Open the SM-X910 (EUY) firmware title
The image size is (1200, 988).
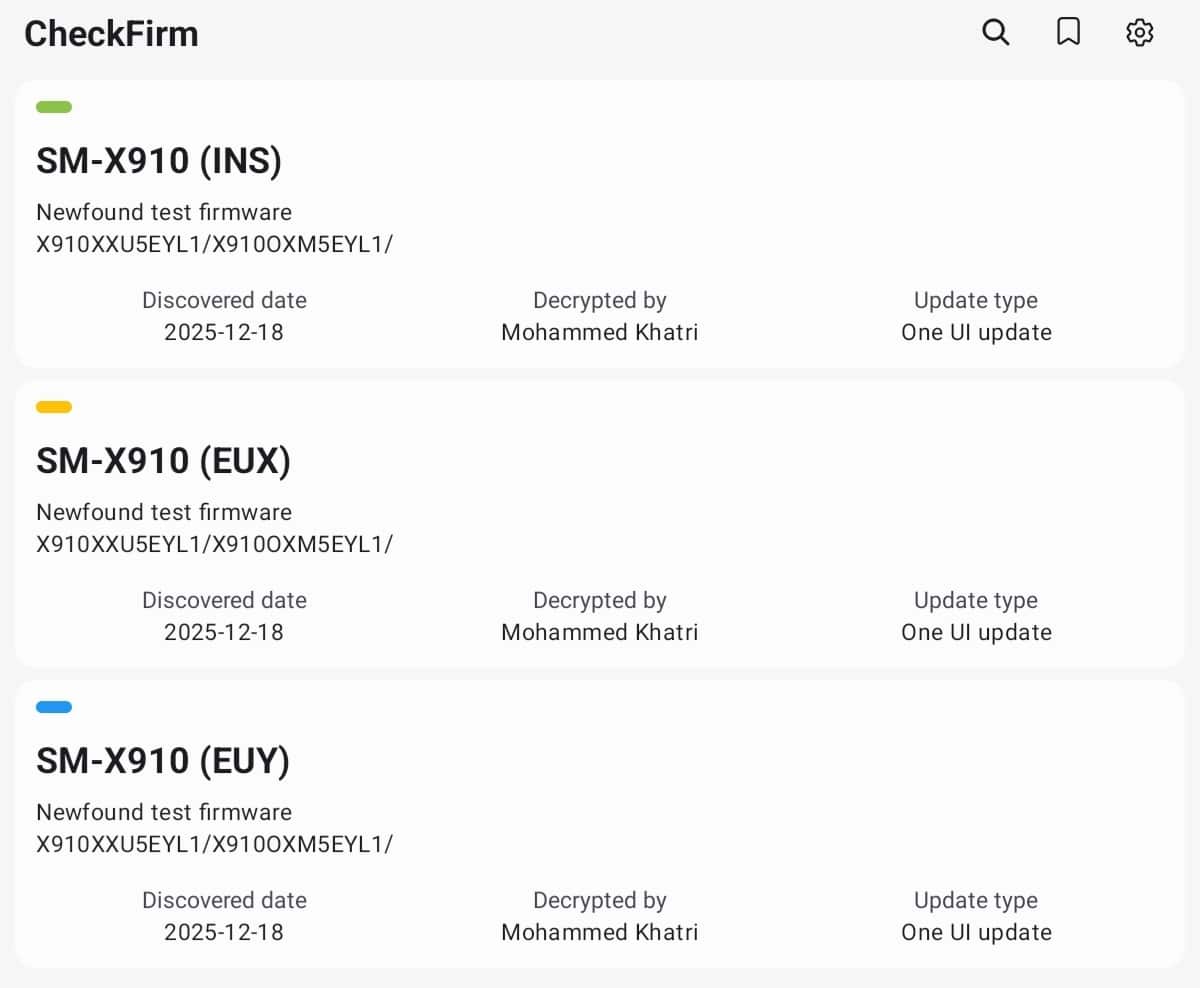(x=163, y=761)
